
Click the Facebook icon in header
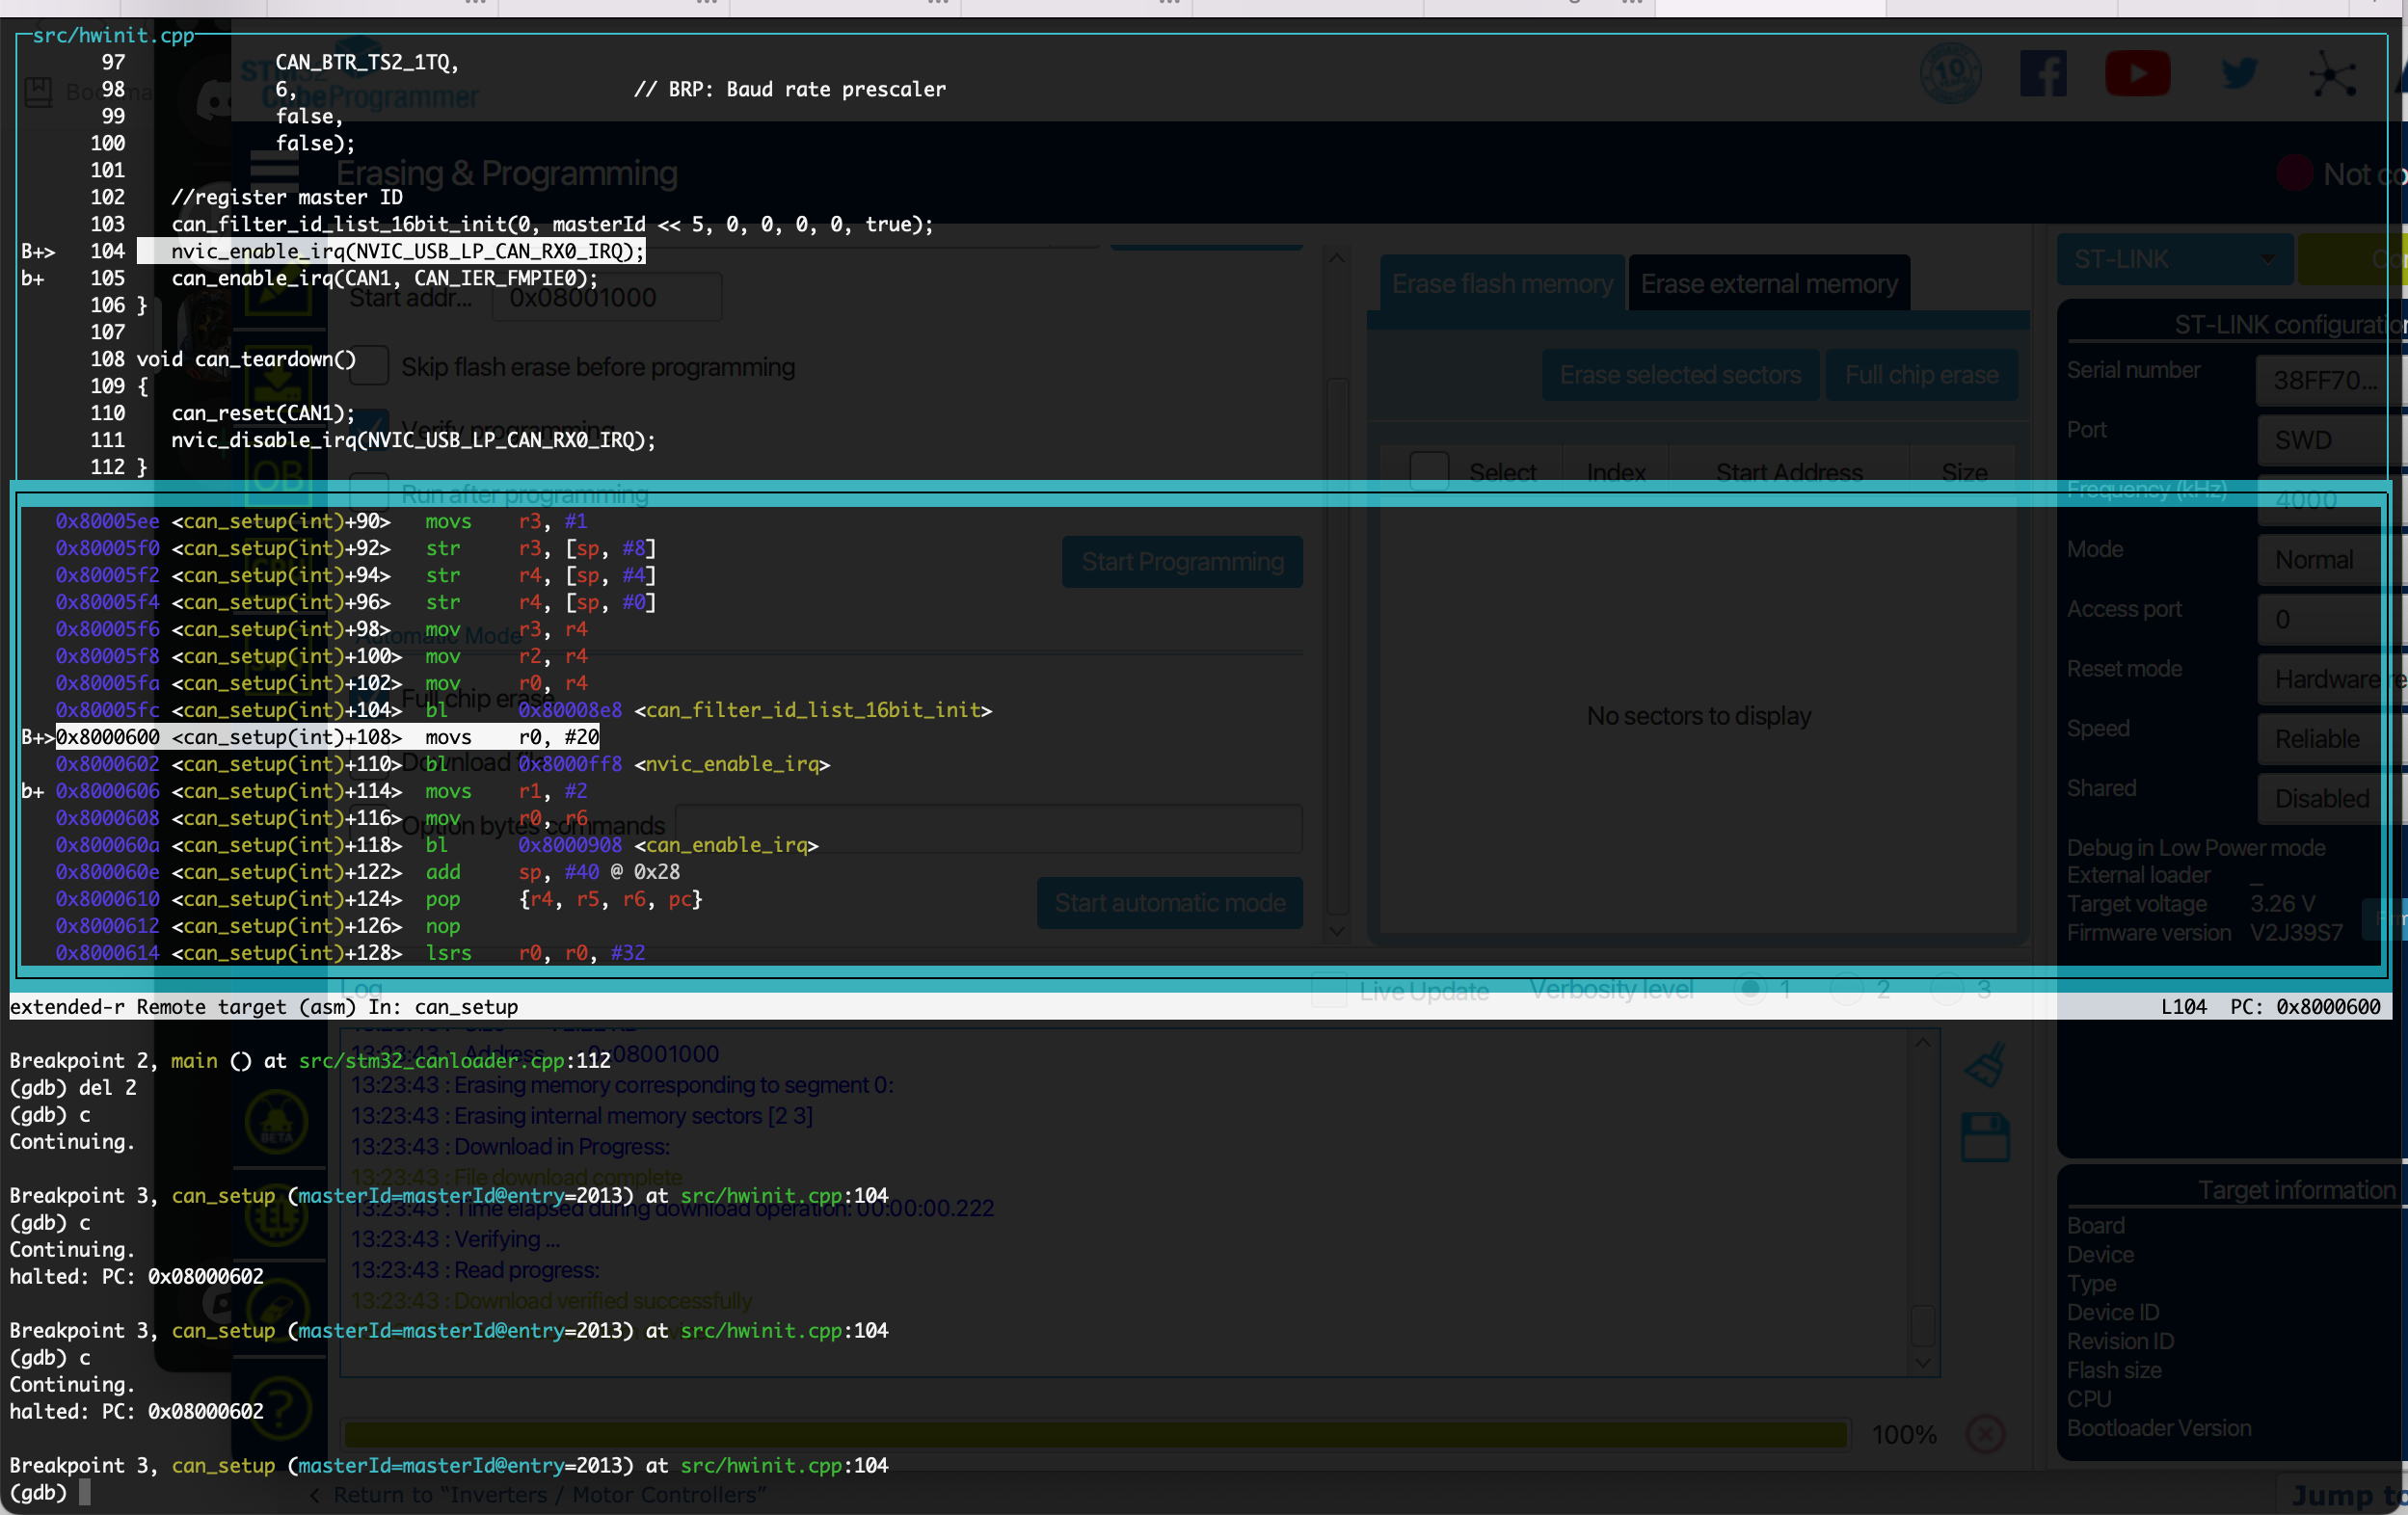(x=2042, y=74)
